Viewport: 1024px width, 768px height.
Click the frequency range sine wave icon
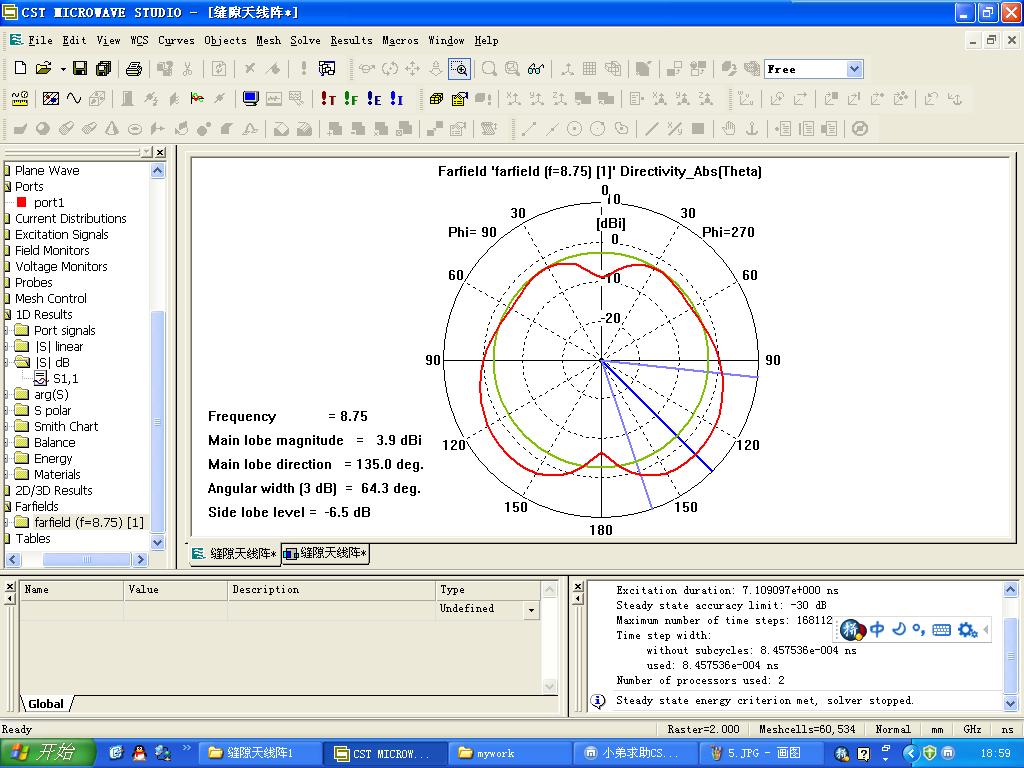tap(74, 99)
